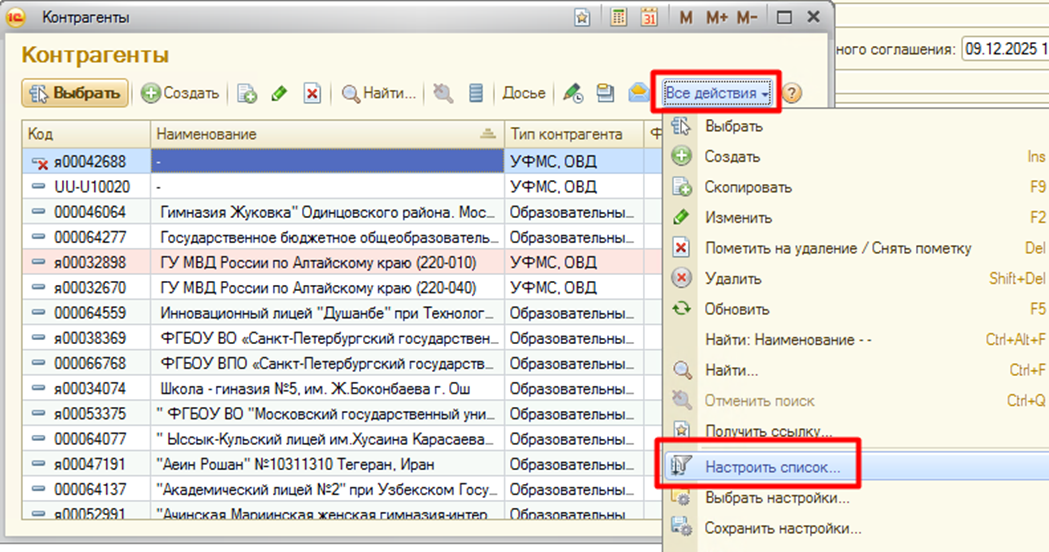Click the favorites star icon in title bar
Viewport: 1049px width, 552px height.
(x=582, y=18)
